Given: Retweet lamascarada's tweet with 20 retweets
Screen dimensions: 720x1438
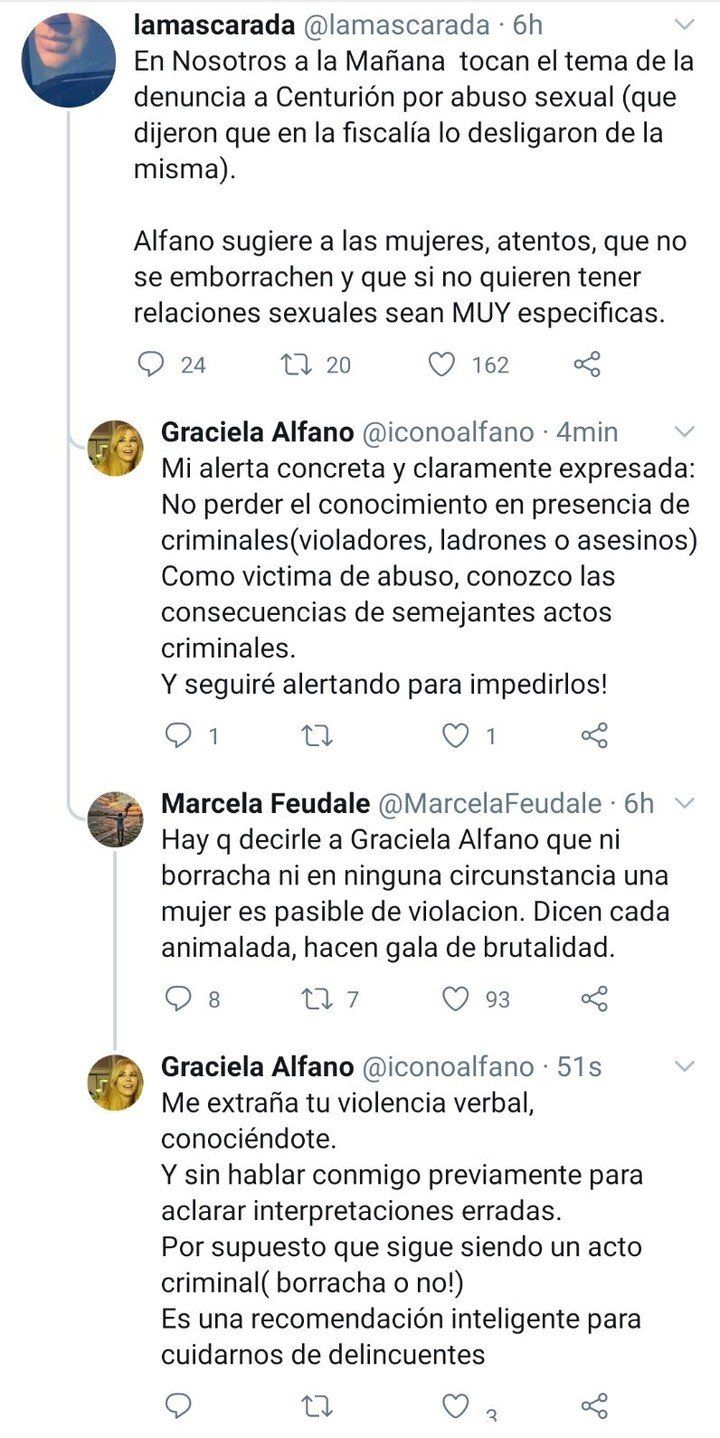Looking at the screenshot, I should (297, 364).
